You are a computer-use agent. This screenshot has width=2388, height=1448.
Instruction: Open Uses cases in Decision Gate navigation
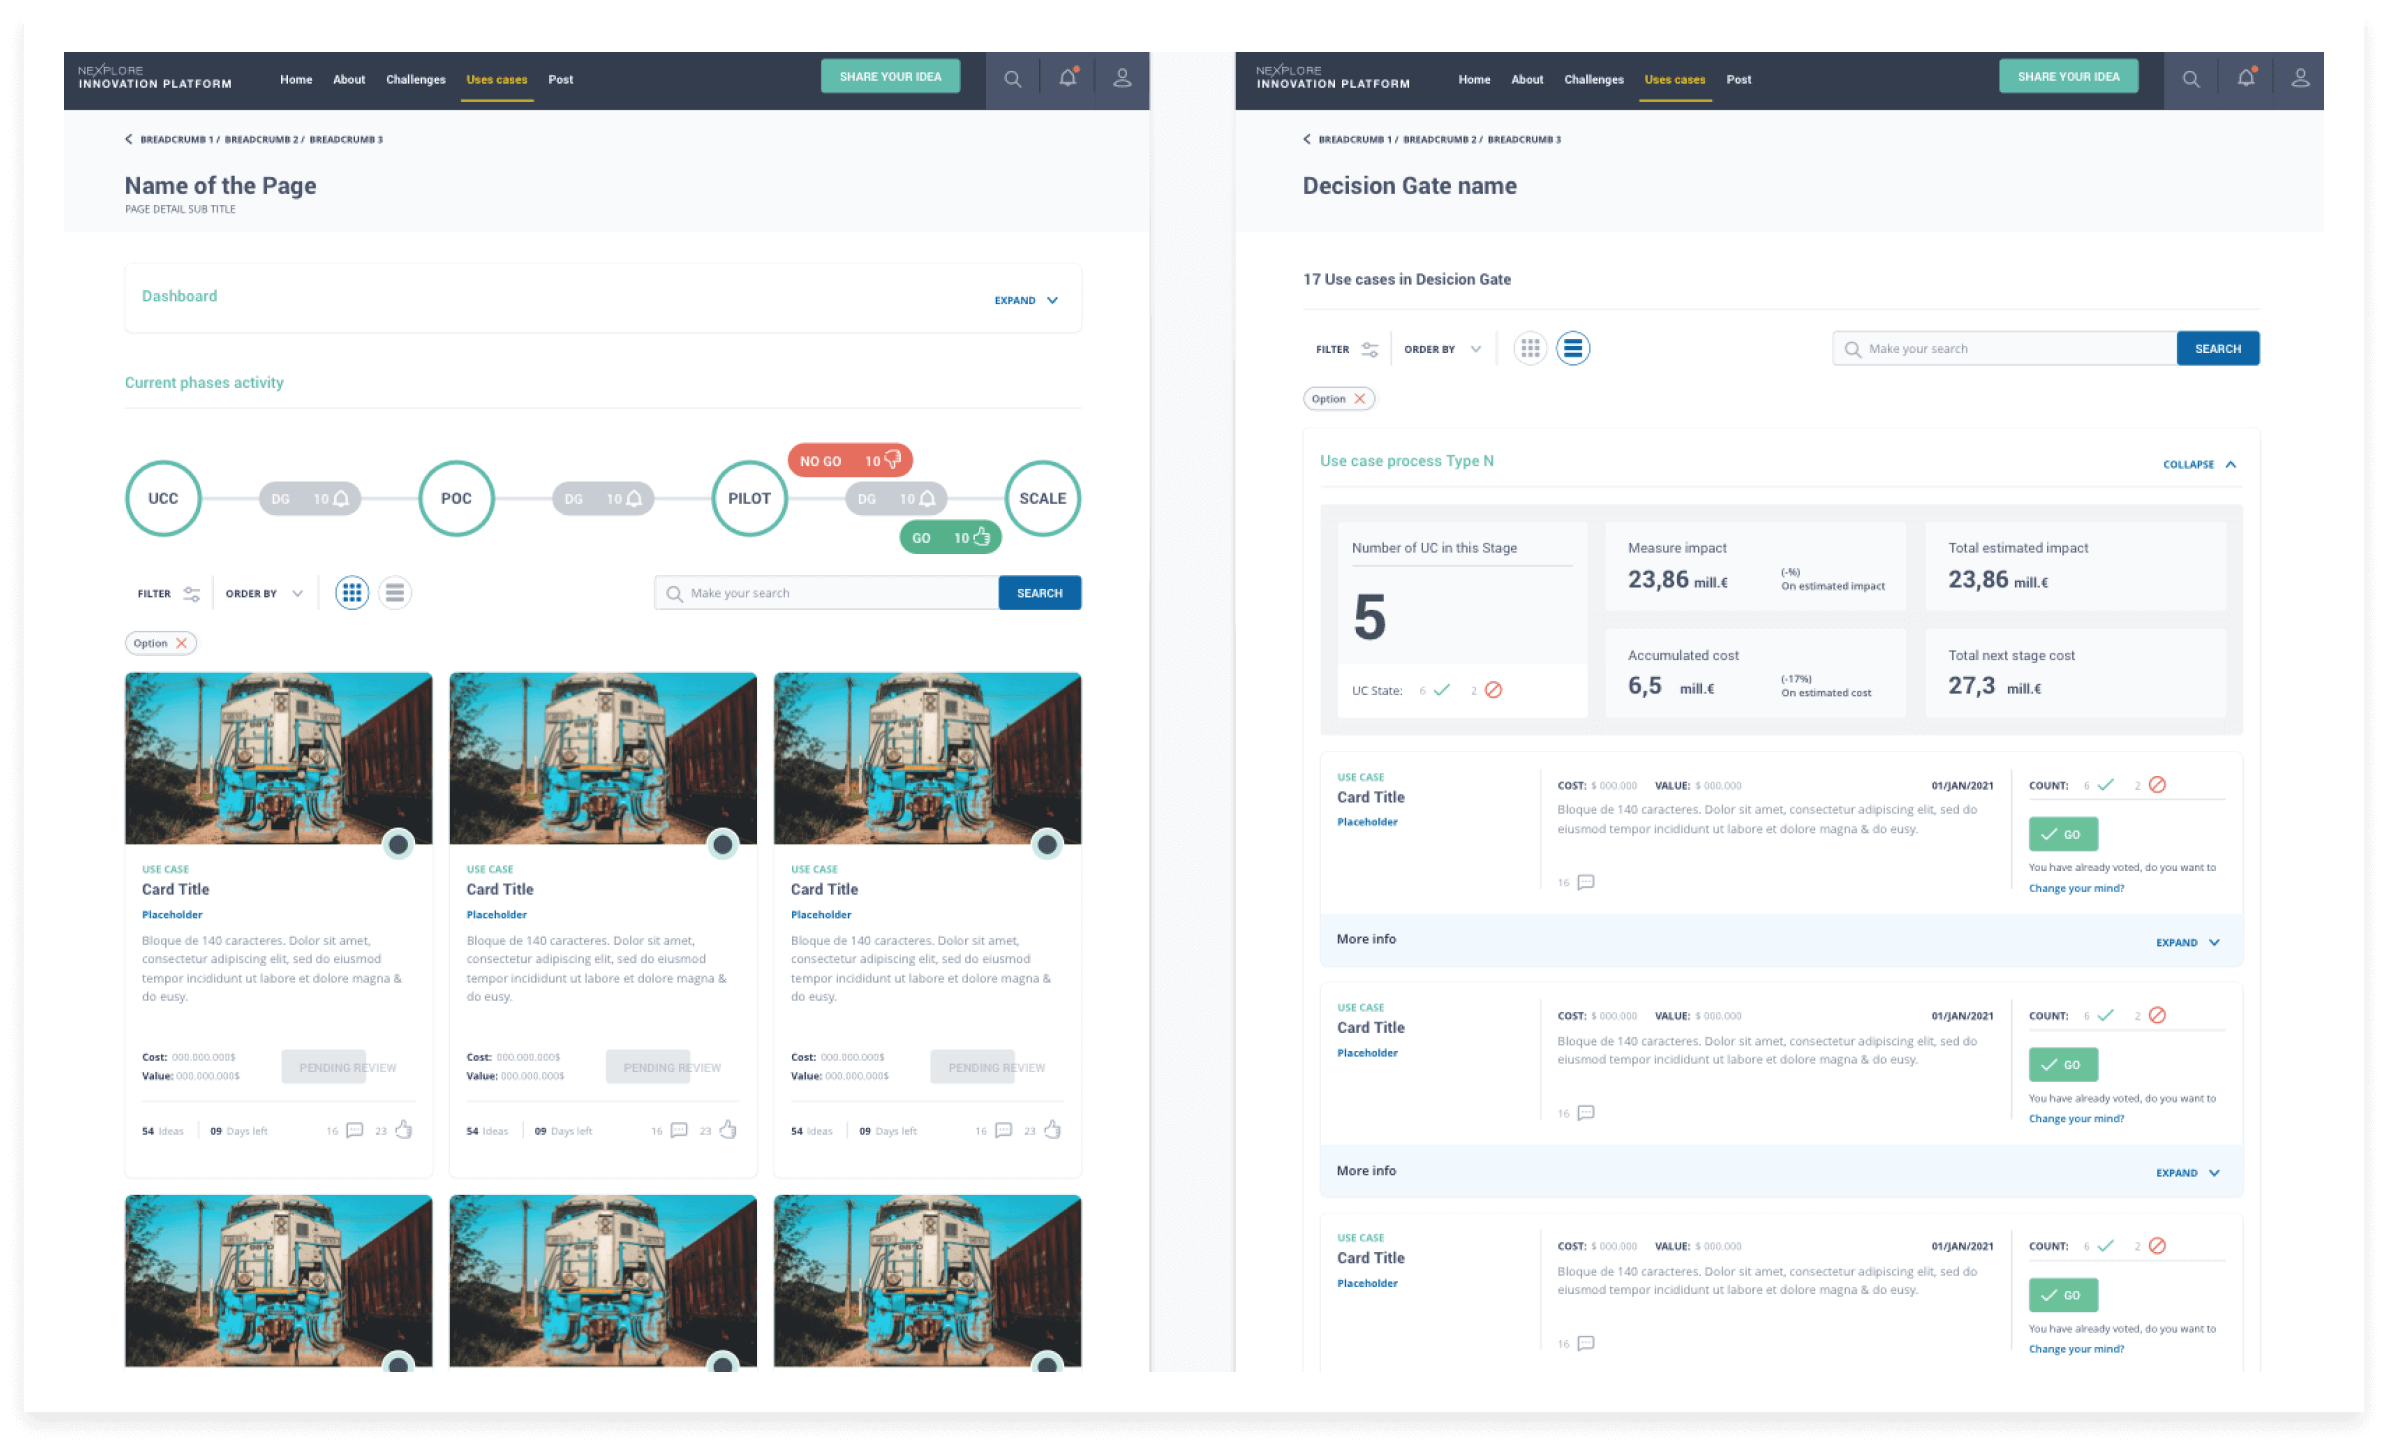[x=1675, y=79]
